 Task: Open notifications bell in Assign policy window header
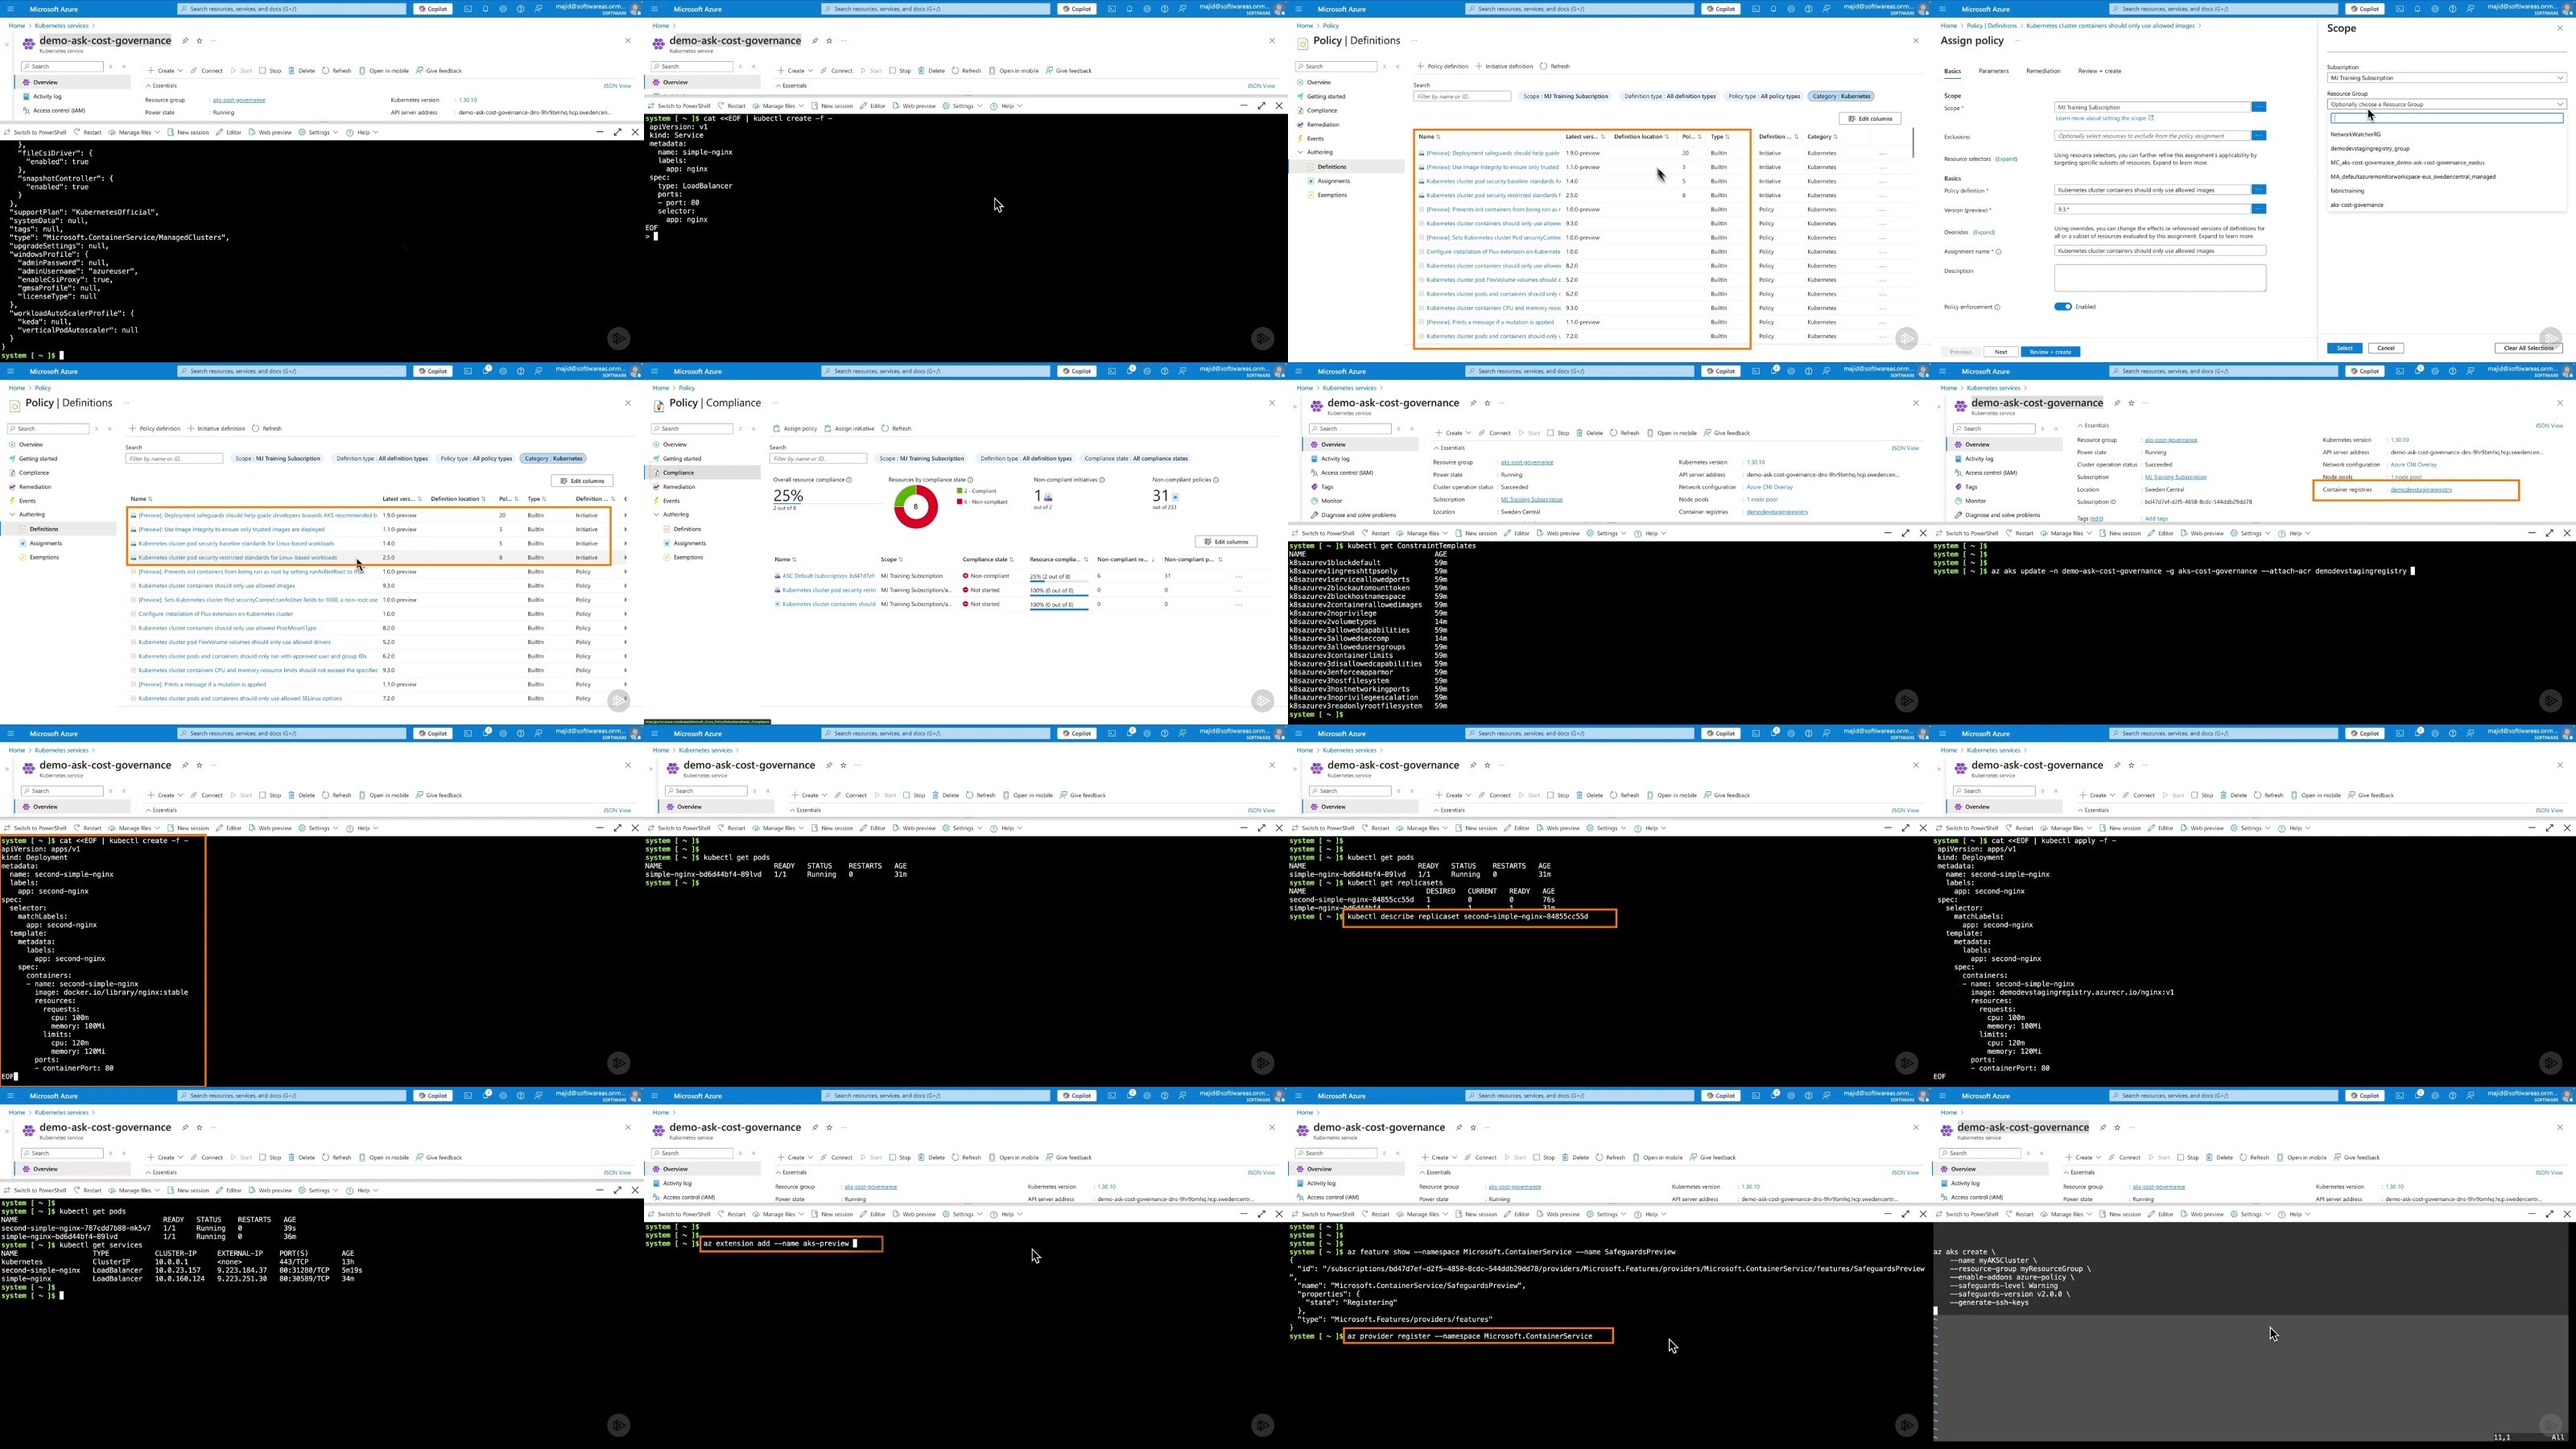point(2417,9)
